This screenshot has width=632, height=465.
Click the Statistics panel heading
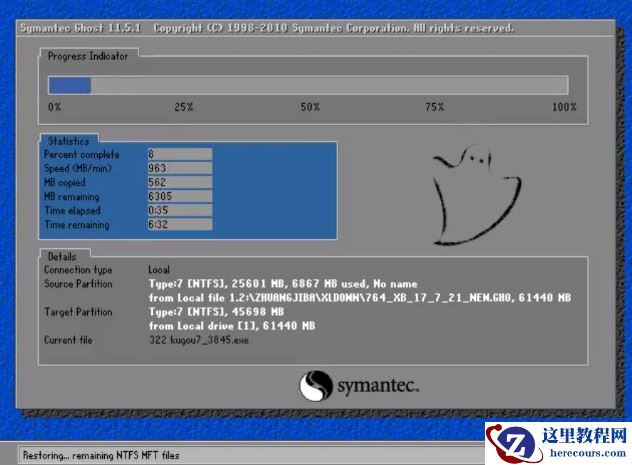click(x=69, y=141)
